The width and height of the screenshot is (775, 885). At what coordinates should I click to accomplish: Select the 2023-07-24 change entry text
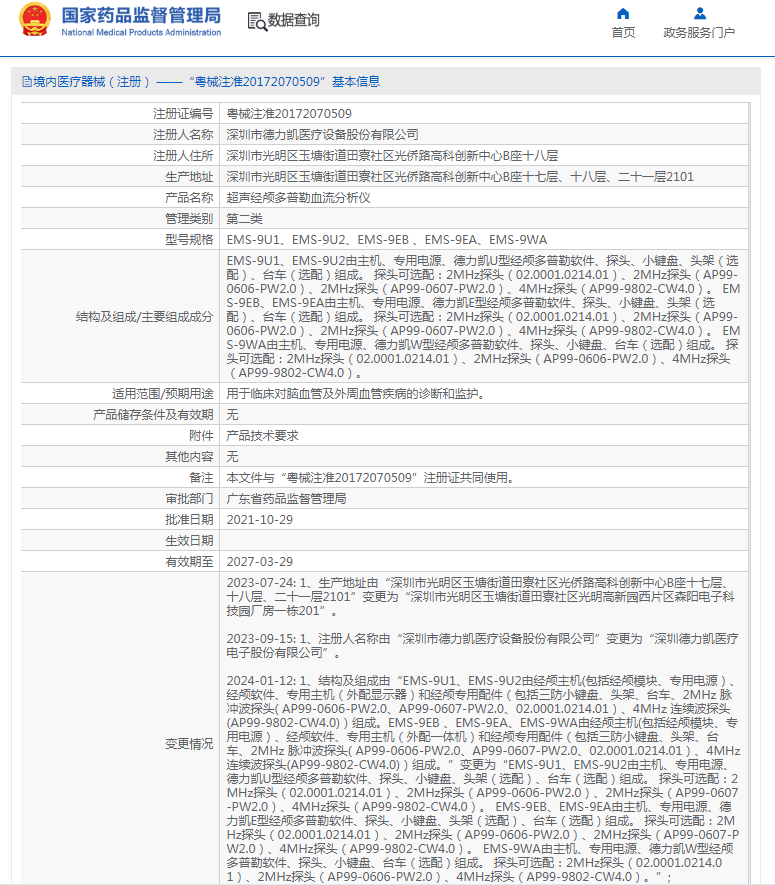pyautogui.click(x=481, y=597)
